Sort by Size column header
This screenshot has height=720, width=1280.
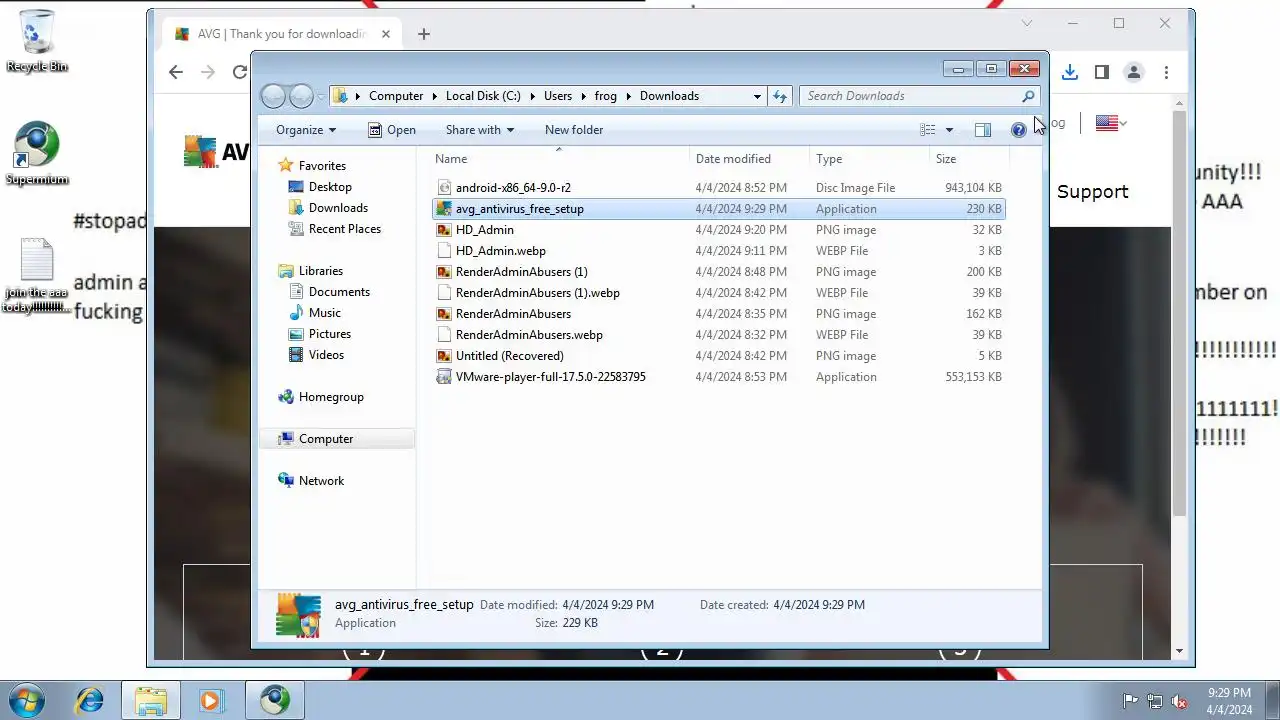click(x=968, y=159)
